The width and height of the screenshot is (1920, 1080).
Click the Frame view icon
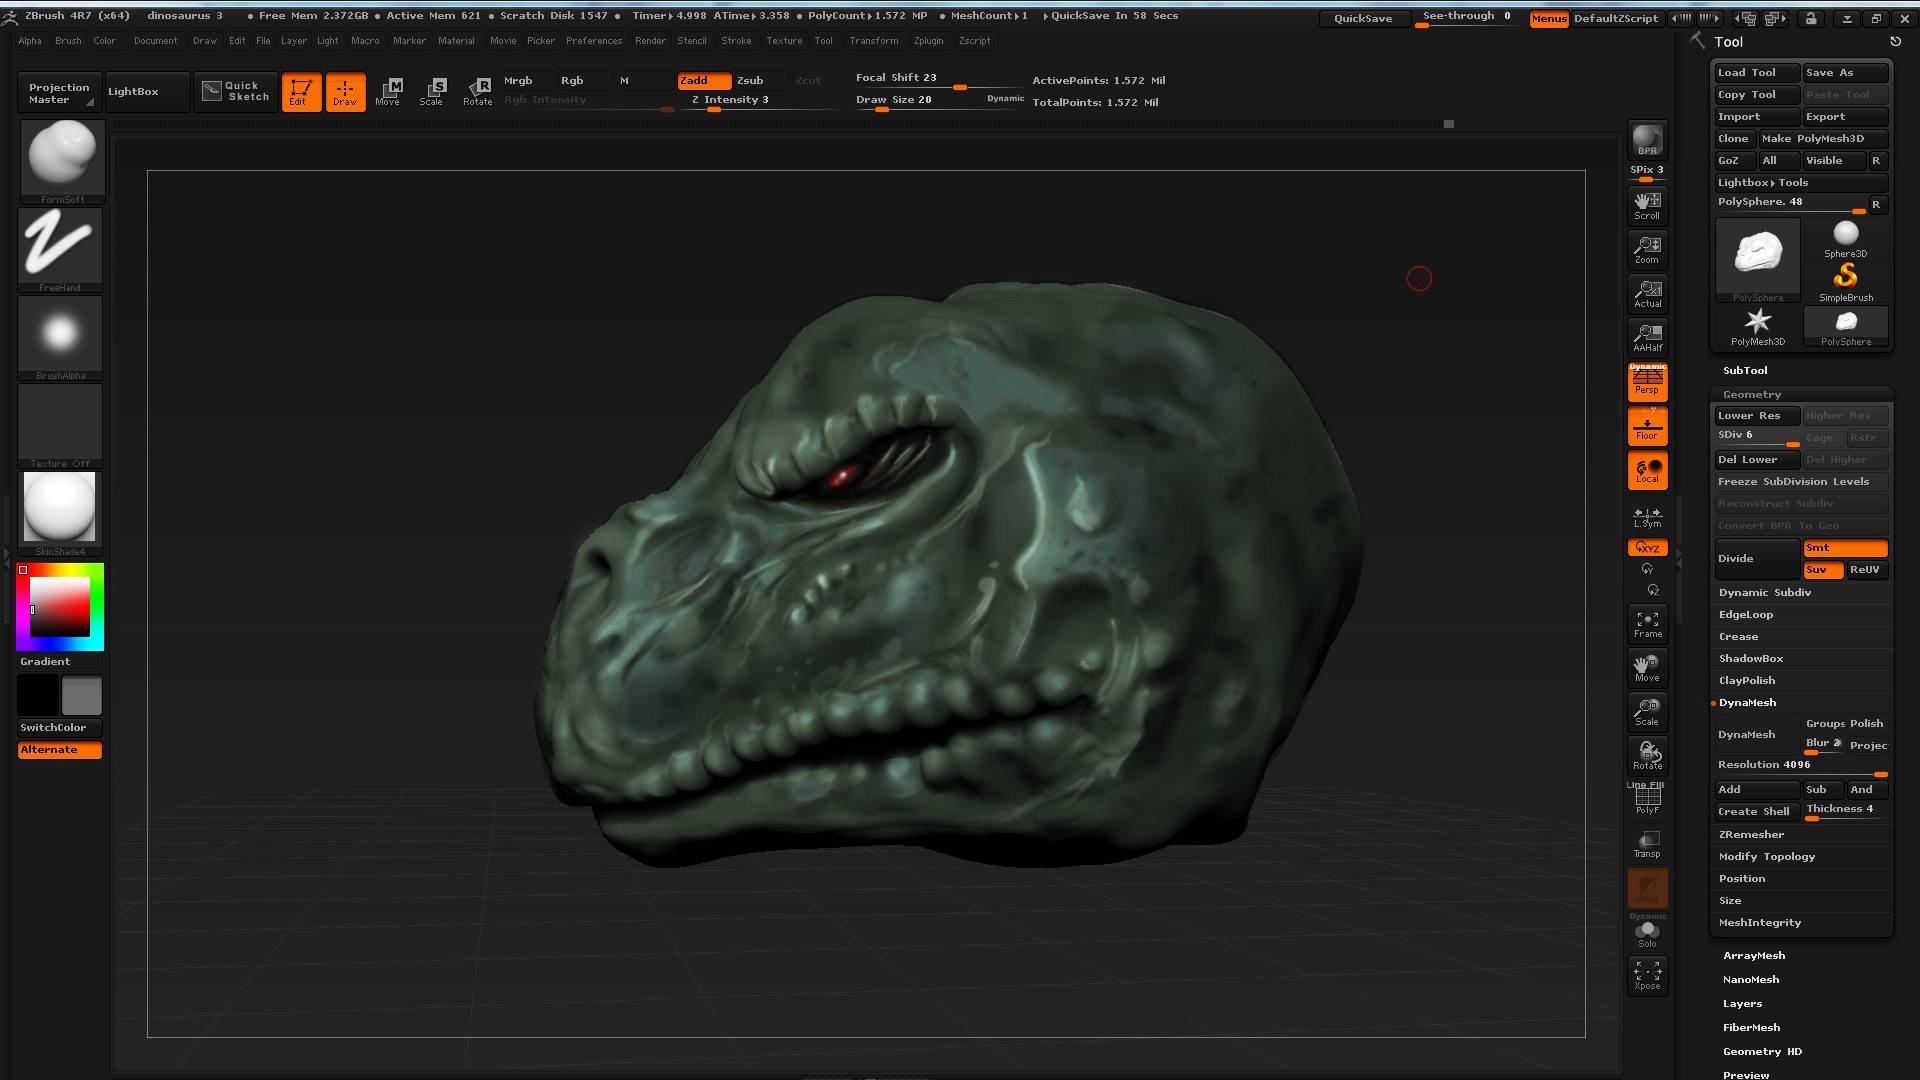pyautogui.click(x=1647, y=624)
